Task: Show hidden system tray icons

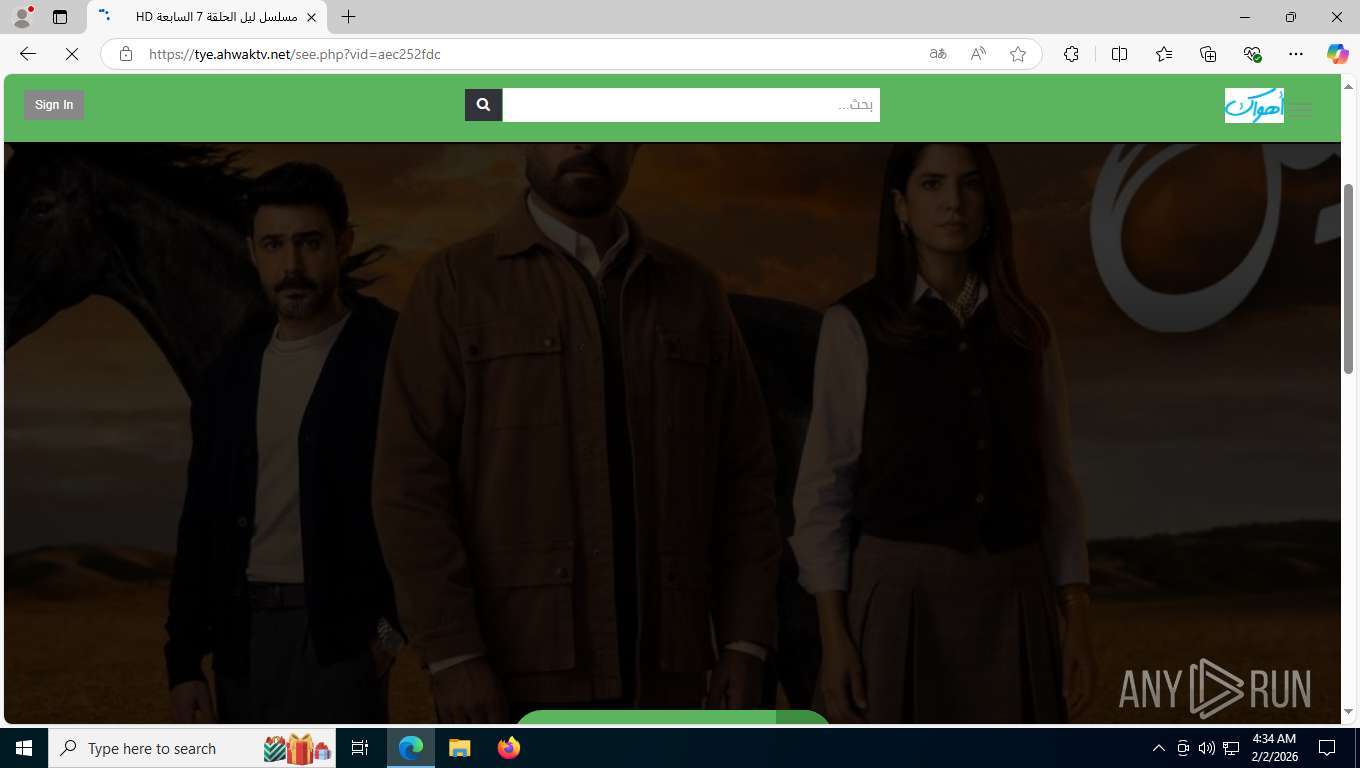Action: point(1159,748)
